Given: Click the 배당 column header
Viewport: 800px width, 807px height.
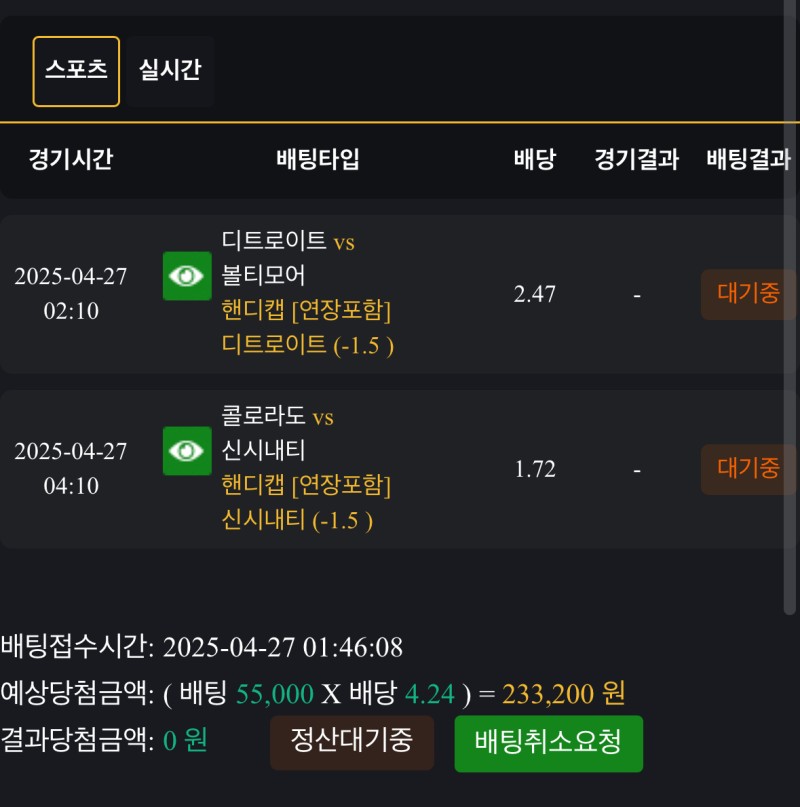Looking at the screenshot, I should click(x=534, y=159).
